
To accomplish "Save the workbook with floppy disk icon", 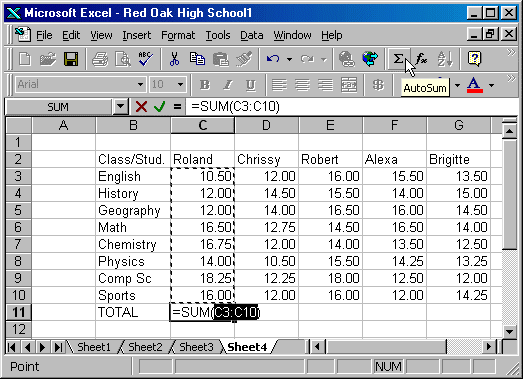I will [x=71, y=59].
